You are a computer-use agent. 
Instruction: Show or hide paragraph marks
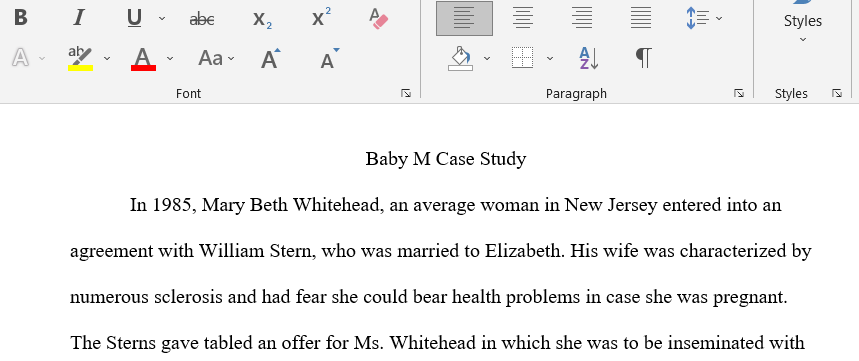[x=644, y=58]
